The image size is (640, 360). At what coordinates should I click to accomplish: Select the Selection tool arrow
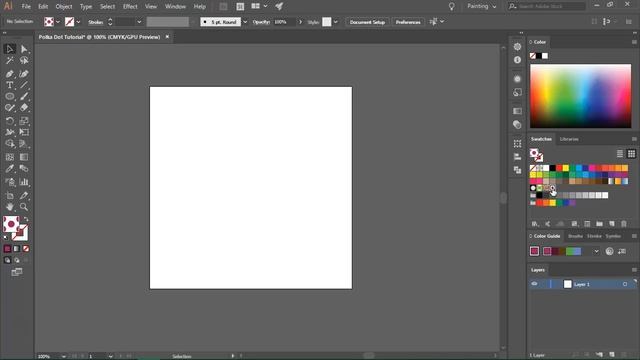9,49
